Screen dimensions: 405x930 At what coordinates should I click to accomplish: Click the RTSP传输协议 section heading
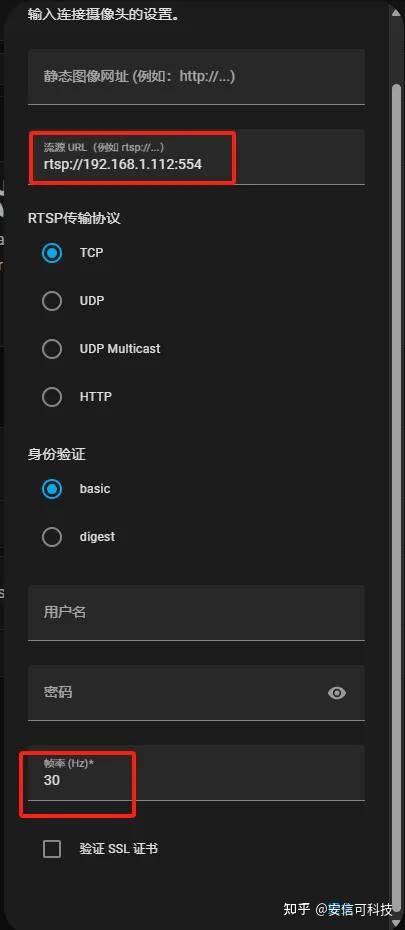74,218
